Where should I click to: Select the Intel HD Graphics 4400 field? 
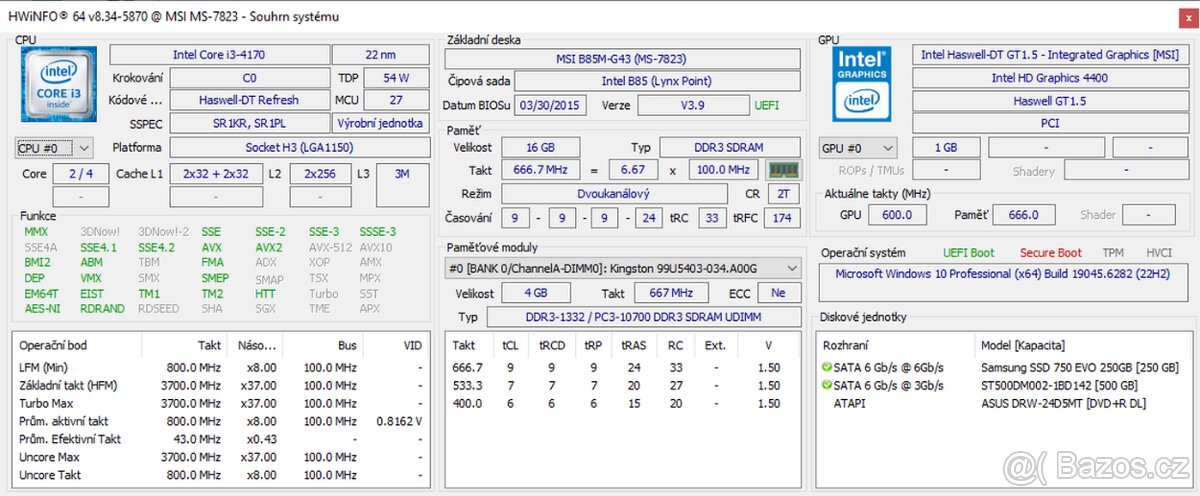[x=1049, y=78]
